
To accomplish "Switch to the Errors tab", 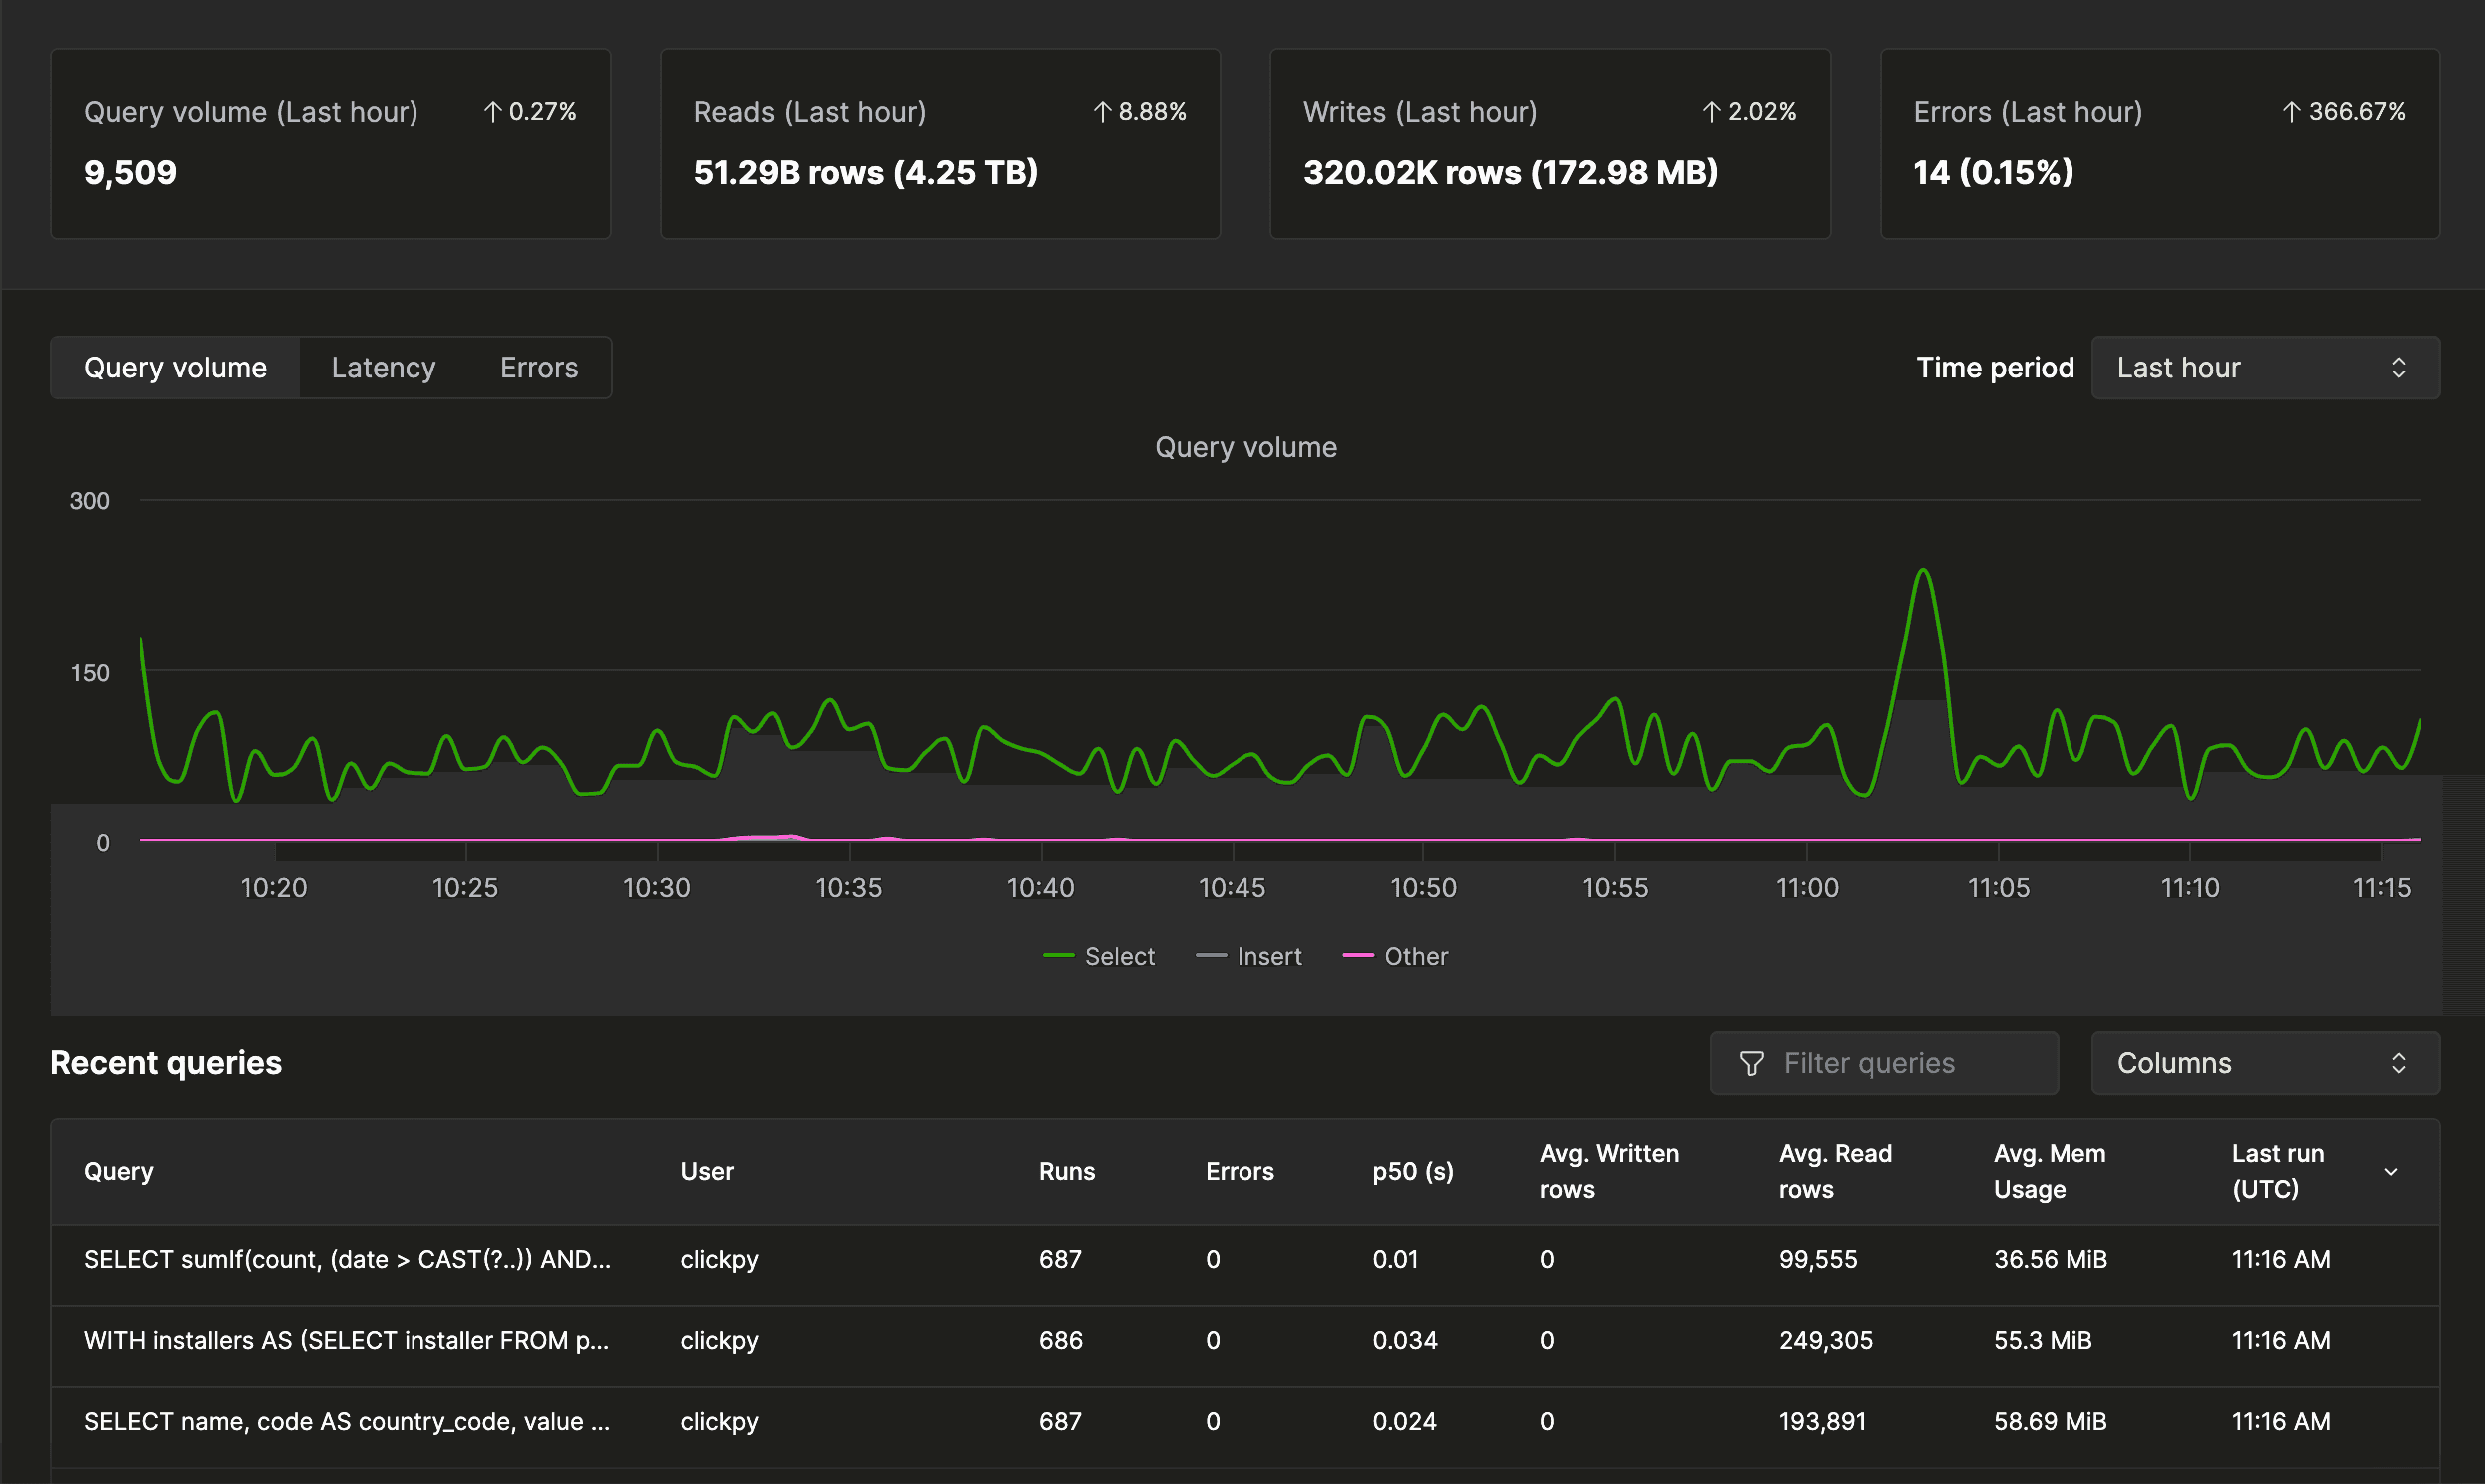I will pos(539,368).
